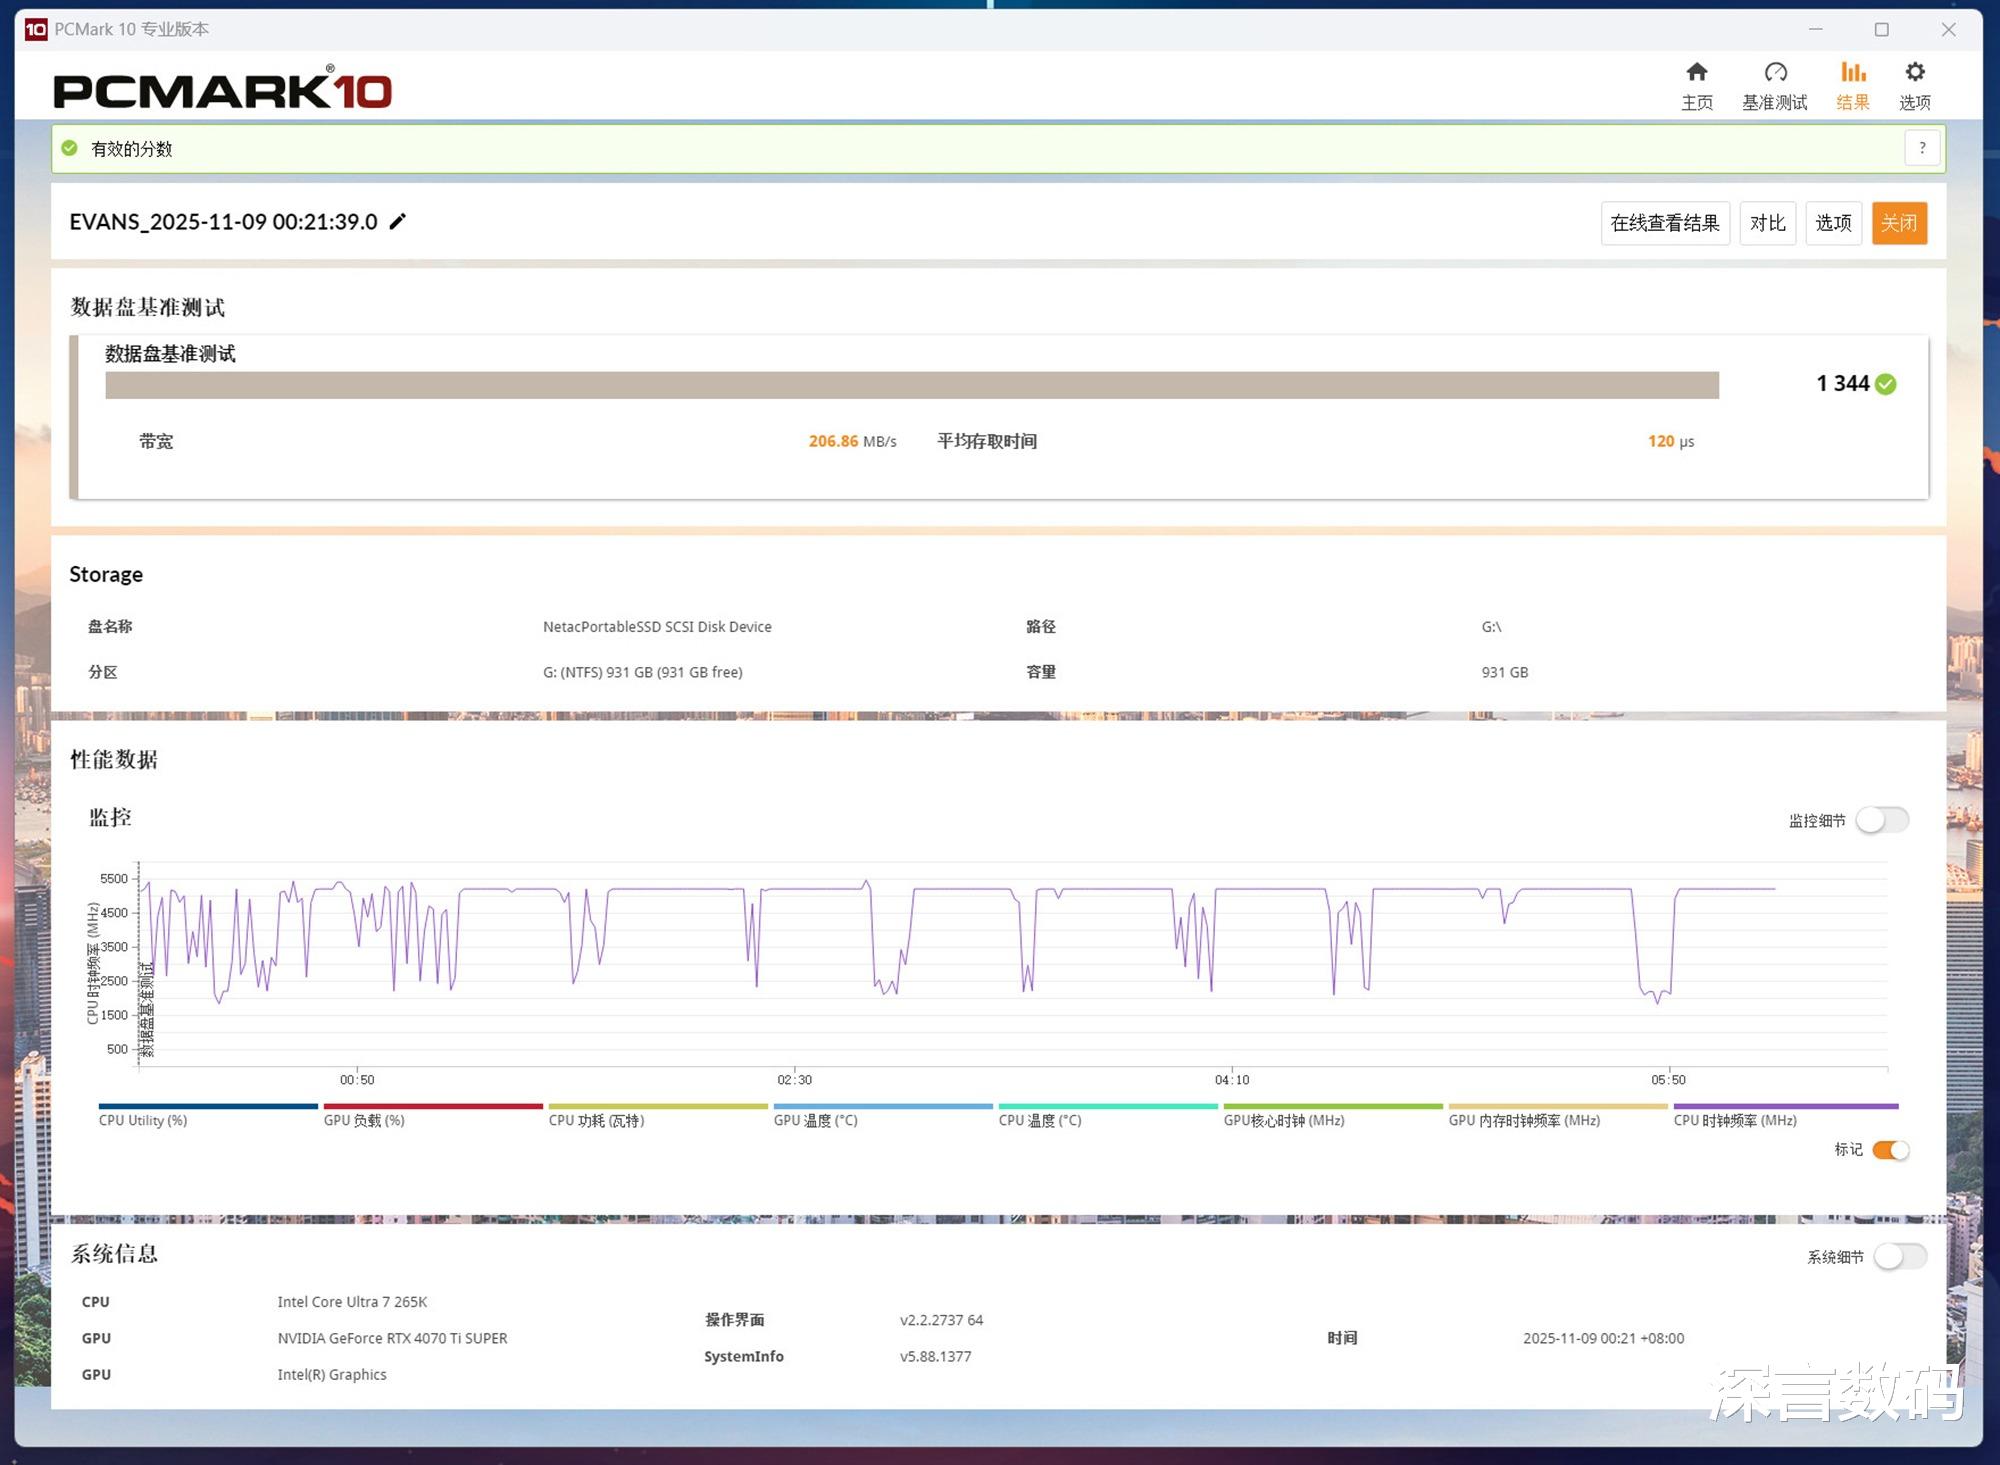
Task: Enable the 系统细节 system details toggle
Action: point(1900,1256)
